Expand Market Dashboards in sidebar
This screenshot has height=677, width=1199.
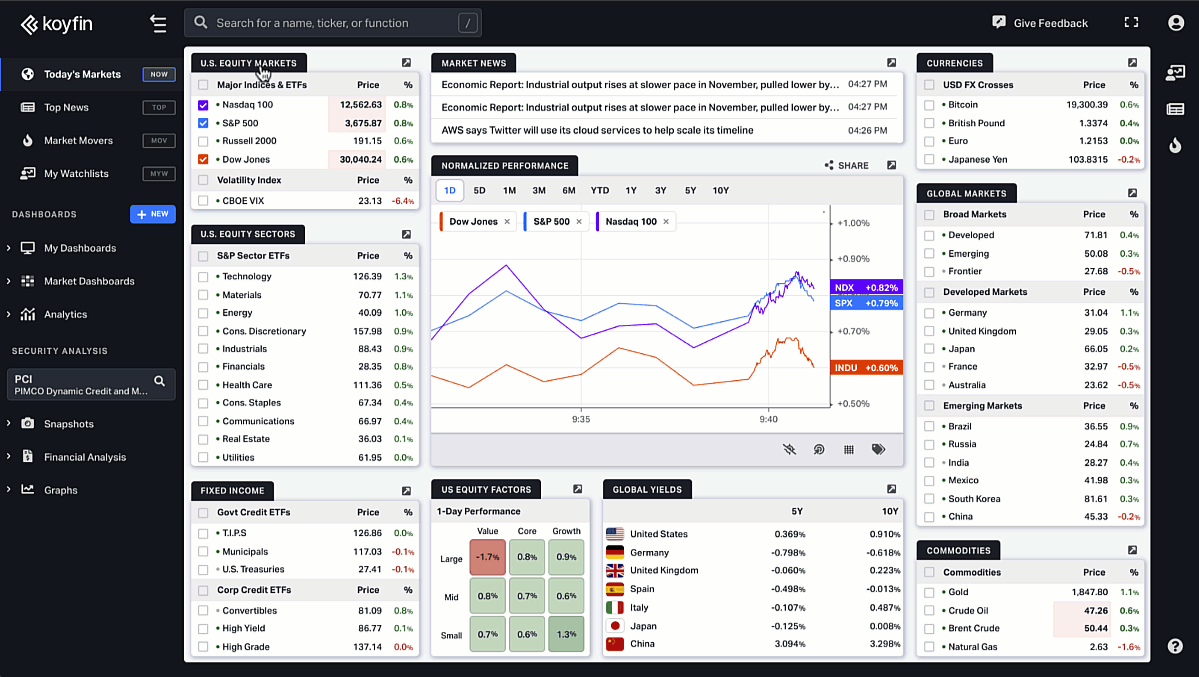pos(8,281)
